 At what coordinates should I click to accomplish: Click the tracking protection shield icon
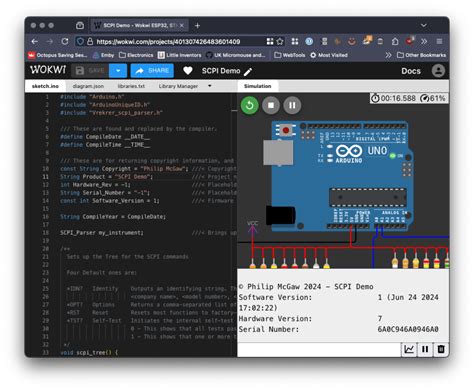pyautogui.click(x=80, y=41)
